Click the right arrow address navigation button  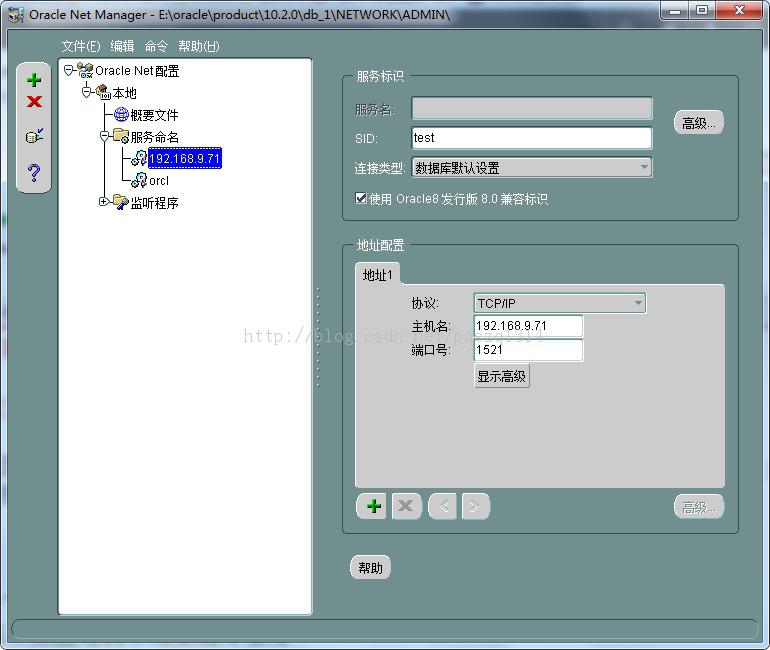tap(475, 506)
